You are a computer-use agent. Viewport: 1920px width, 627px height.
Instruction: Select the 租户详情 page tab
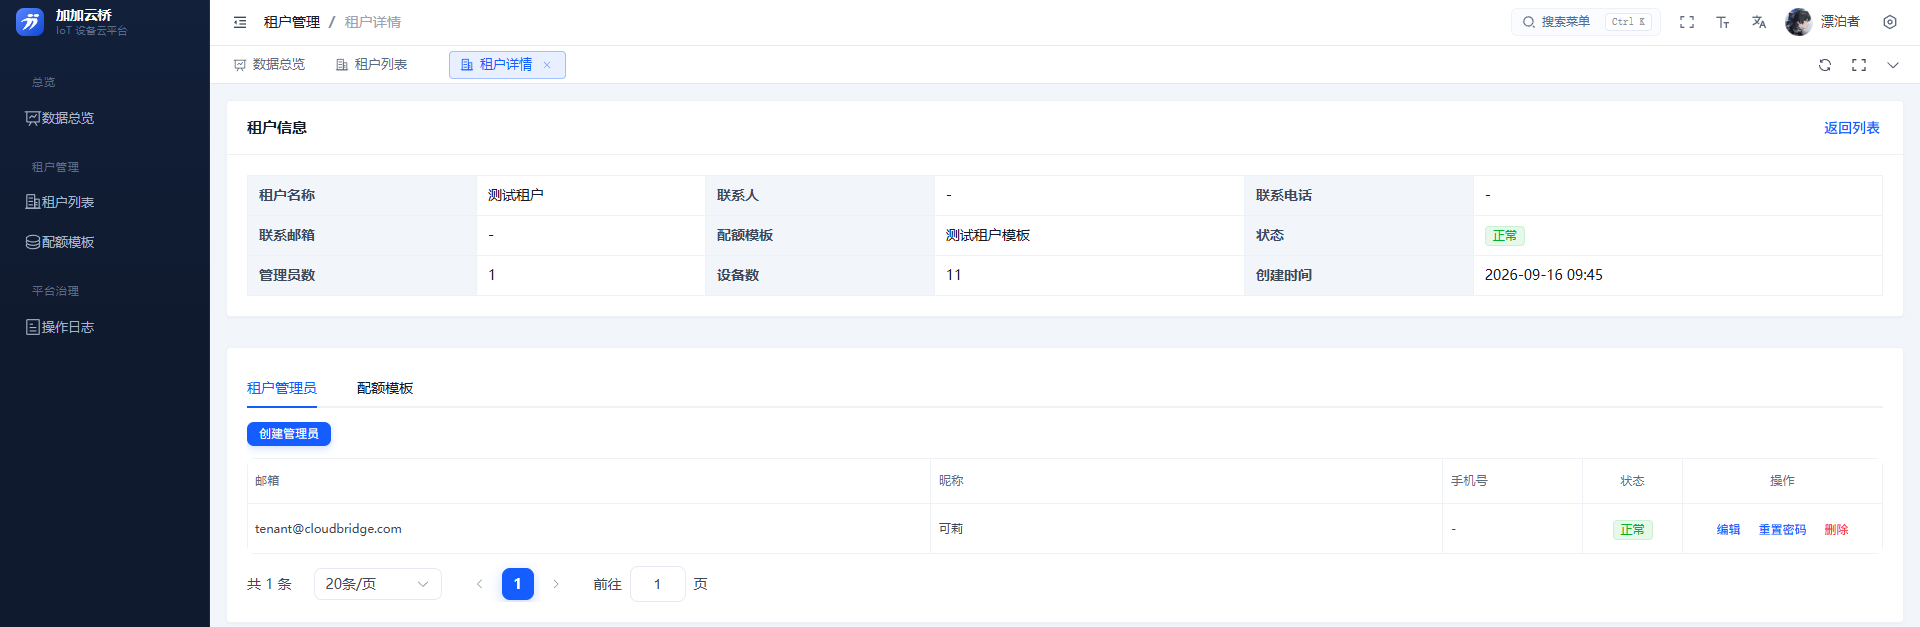click(x=507, y=65)
